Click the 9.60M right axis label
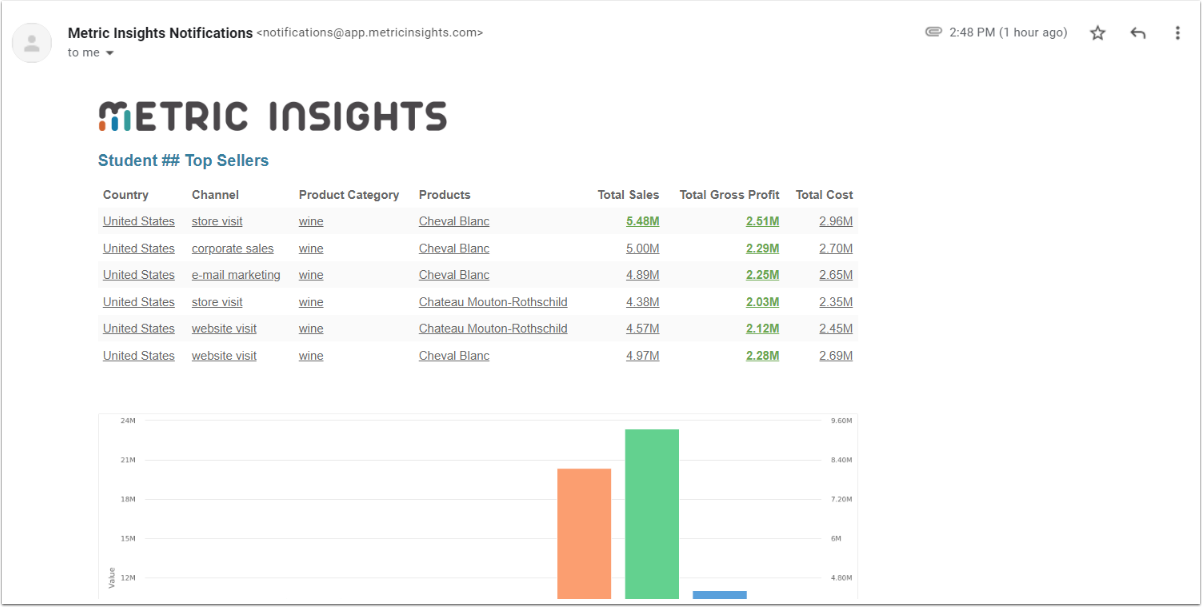 coord(842,421)
